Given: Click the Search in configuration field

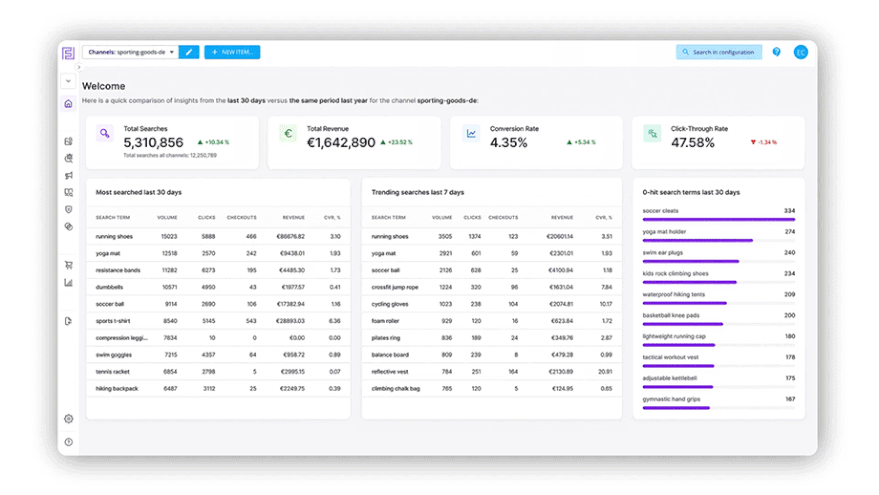Looking at the screenshot, I should 719,52.
